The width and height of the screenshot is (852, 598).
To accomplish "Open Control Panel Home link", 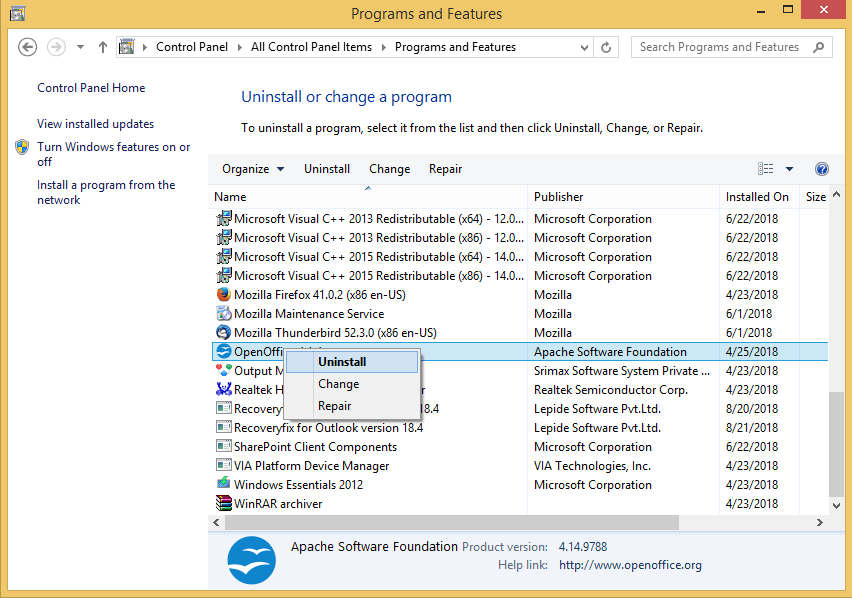I will [x=91, y=88].
